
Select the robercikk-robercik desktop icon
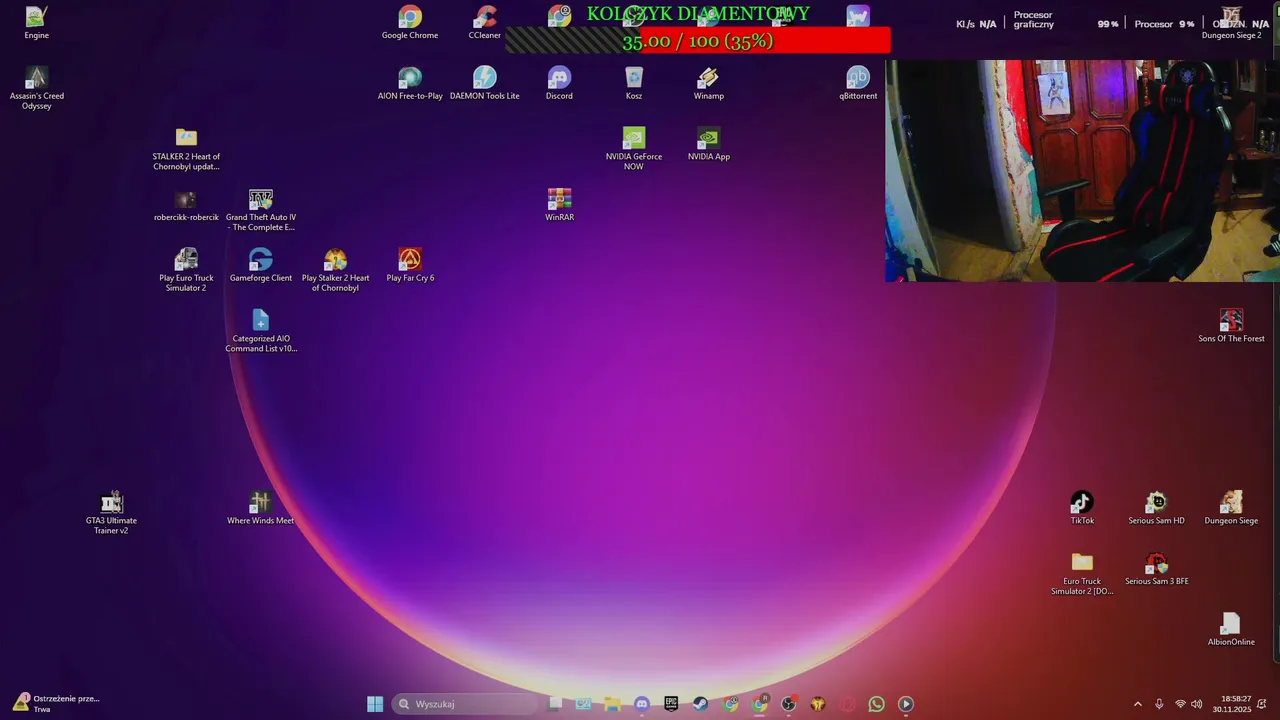186,204
